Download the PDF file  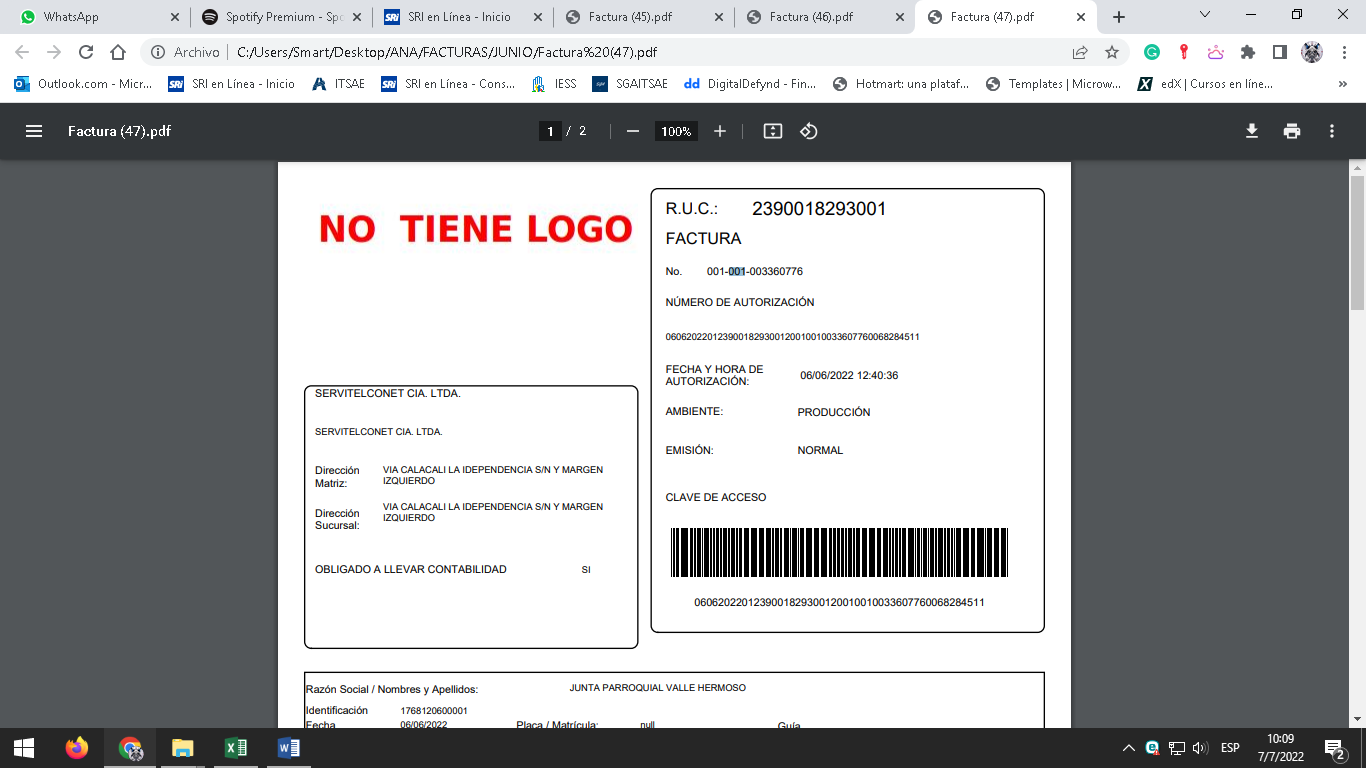point(1251,131)
